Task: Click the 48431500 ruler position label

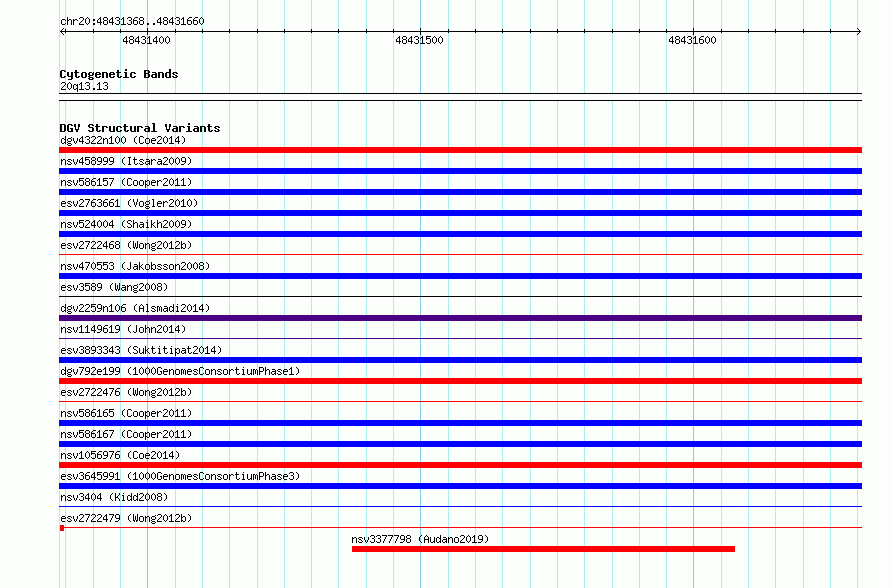Action: tap(419, 40)
